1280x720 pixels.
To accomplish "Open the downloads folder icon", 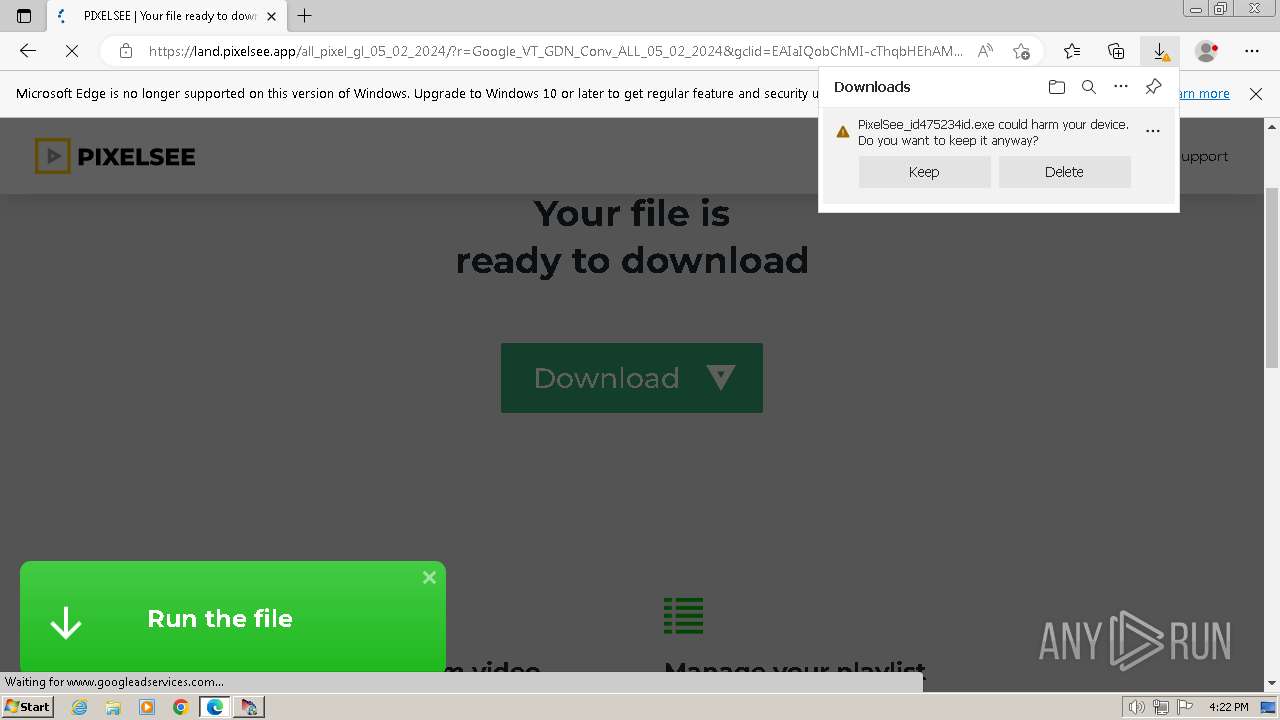I will point(1057,87).
